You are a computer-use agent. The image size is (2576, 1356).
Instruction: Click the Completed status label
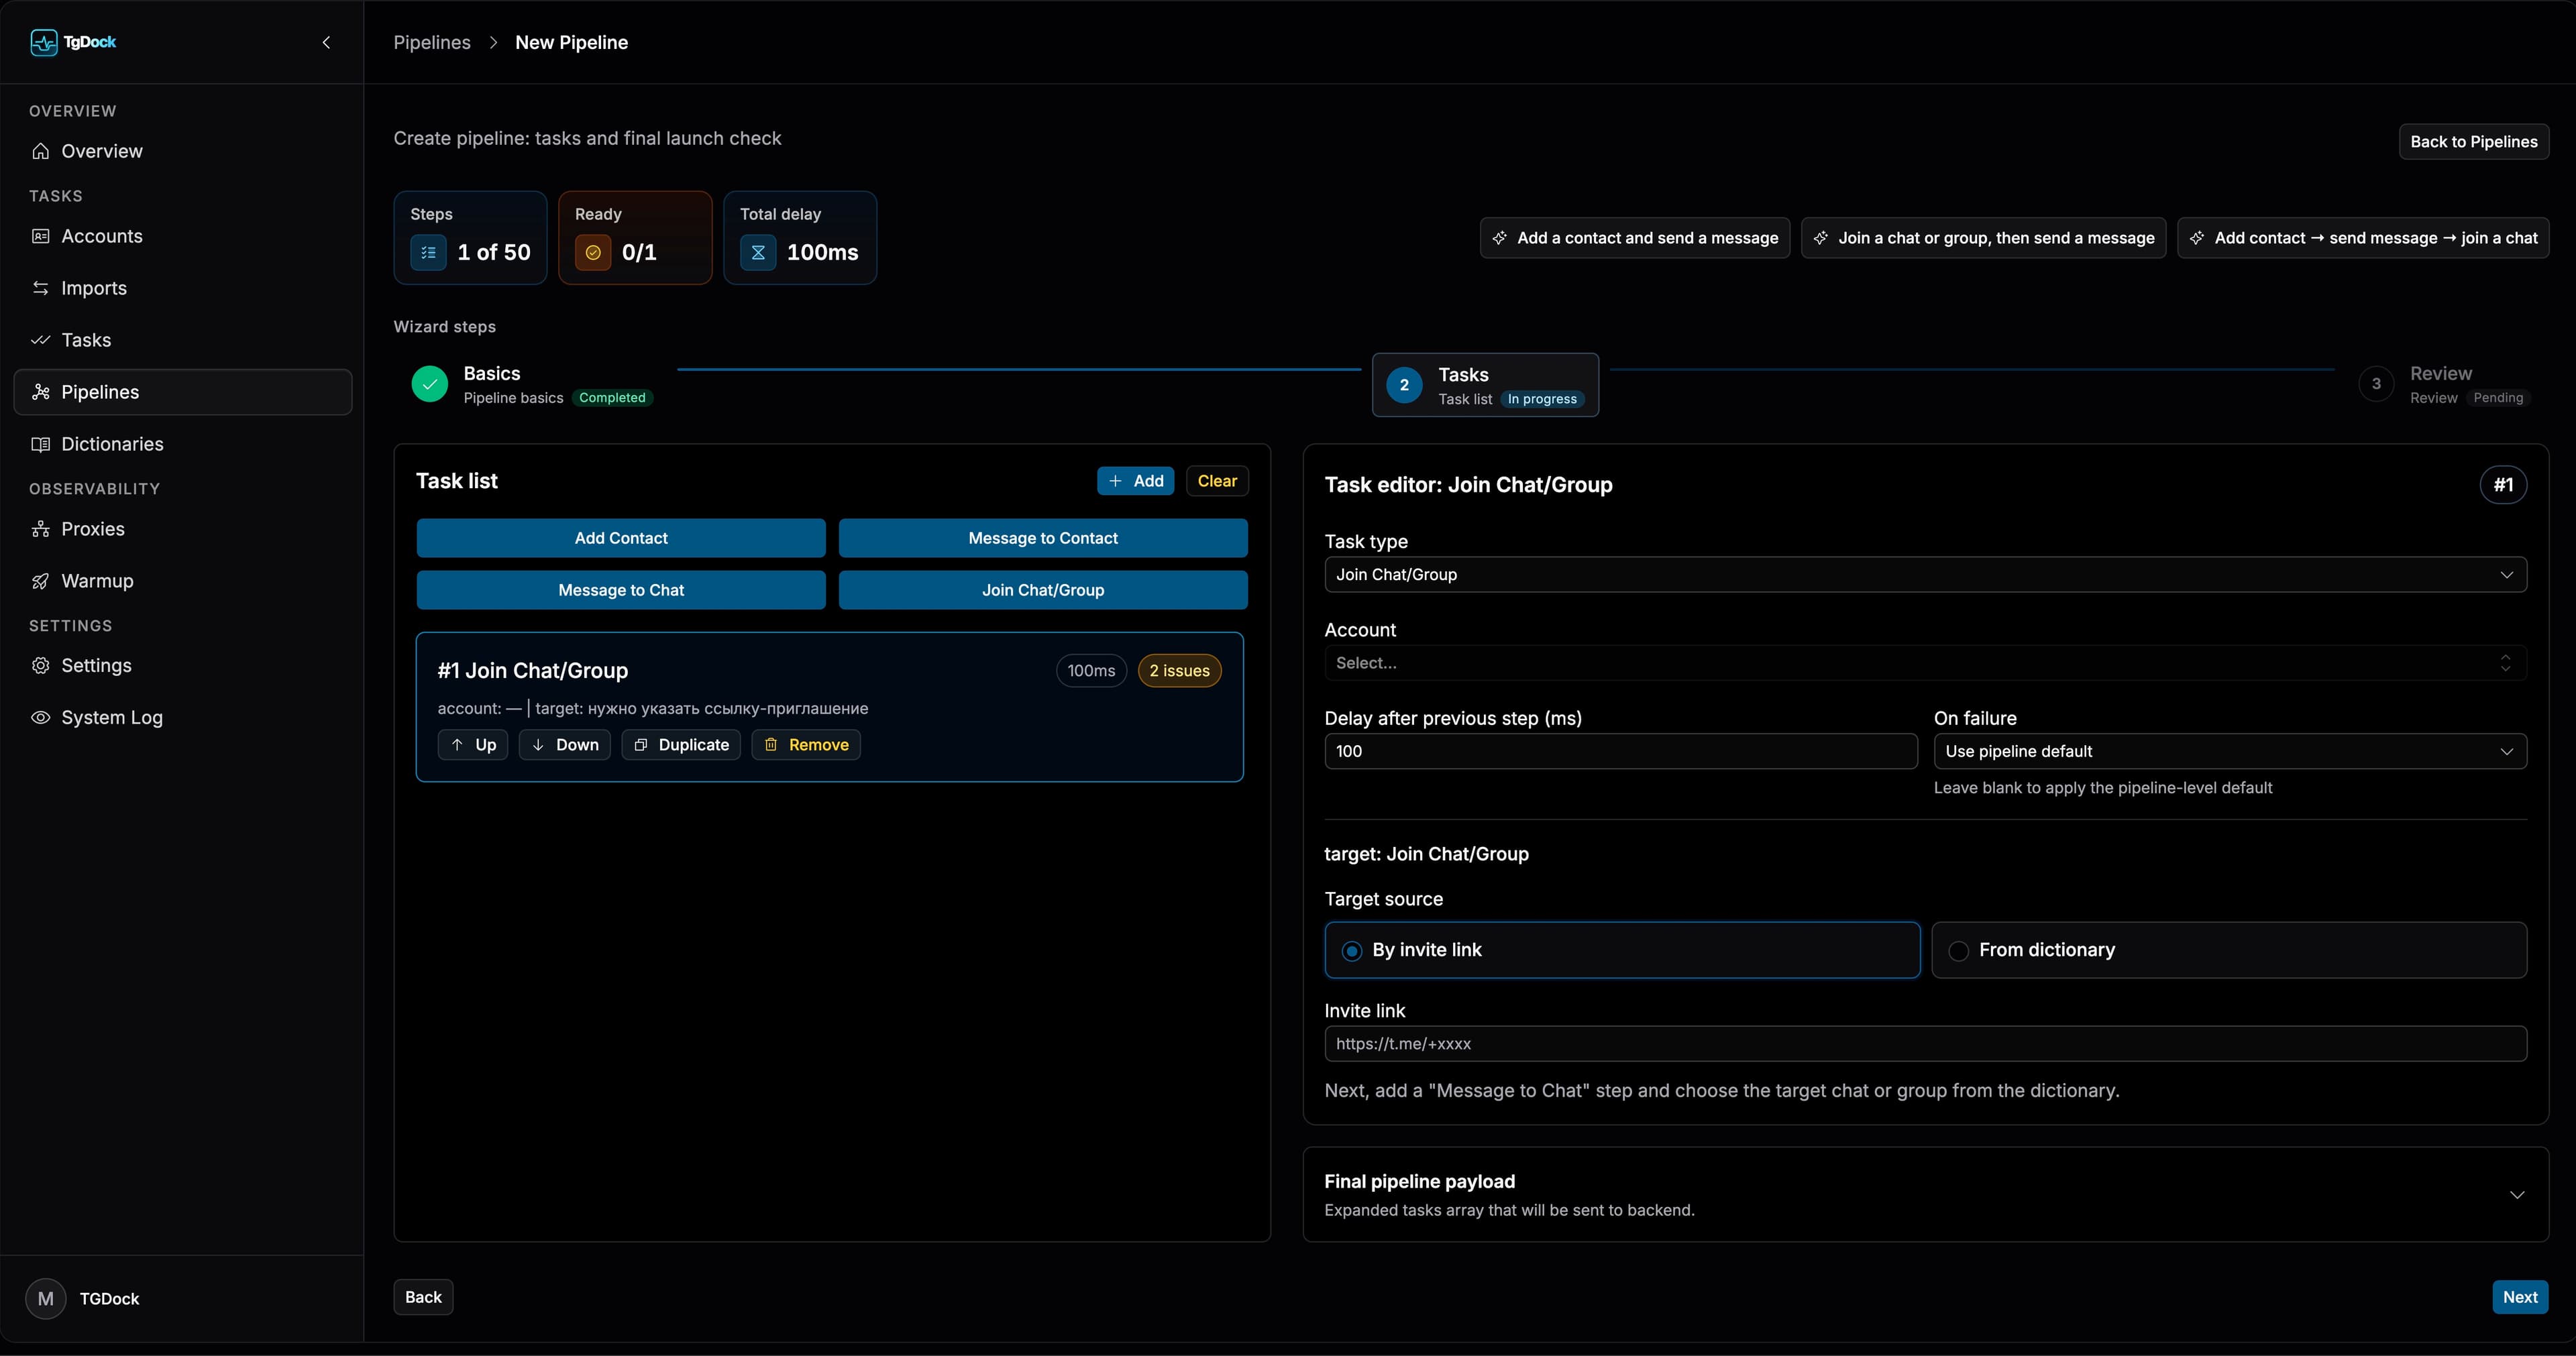(612, 398)
